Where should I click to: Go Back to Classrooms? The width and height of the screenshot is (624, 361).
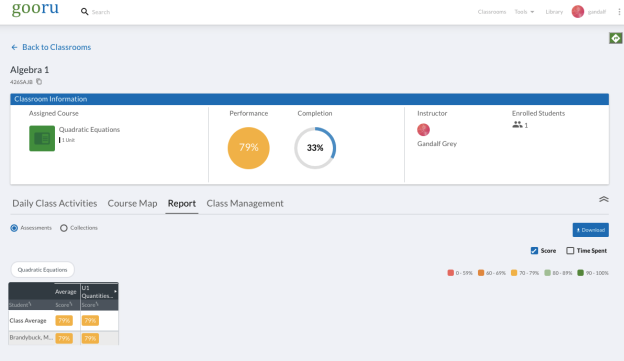click(57, 47)
